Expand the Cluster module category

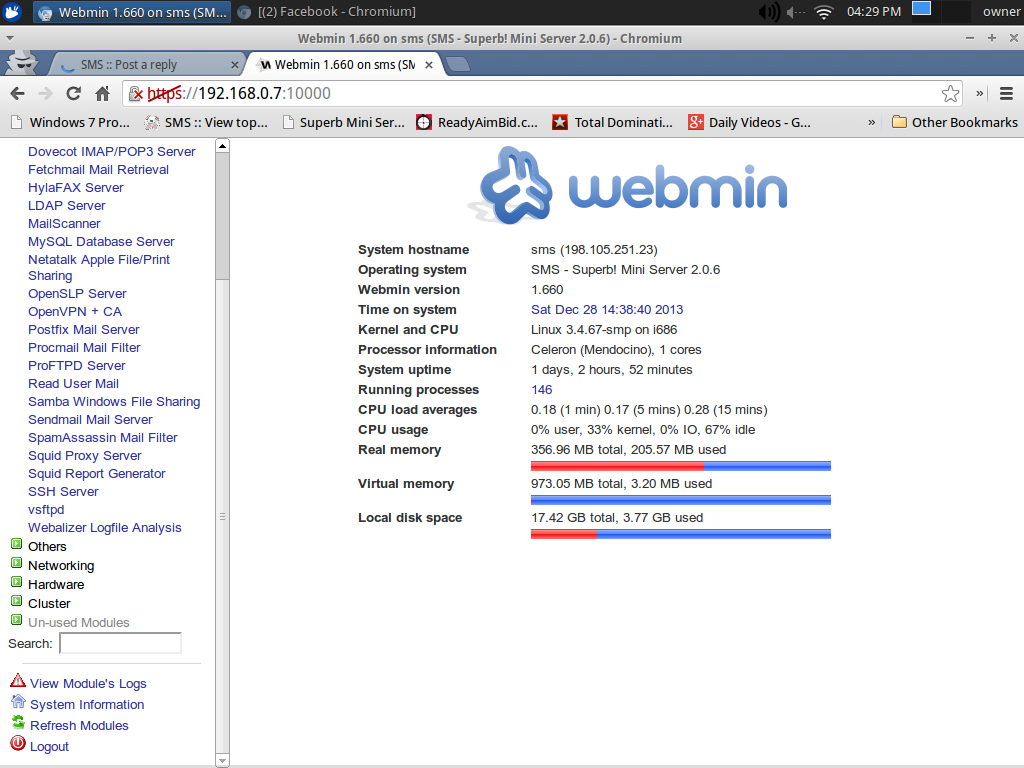(x=16, y=602)
